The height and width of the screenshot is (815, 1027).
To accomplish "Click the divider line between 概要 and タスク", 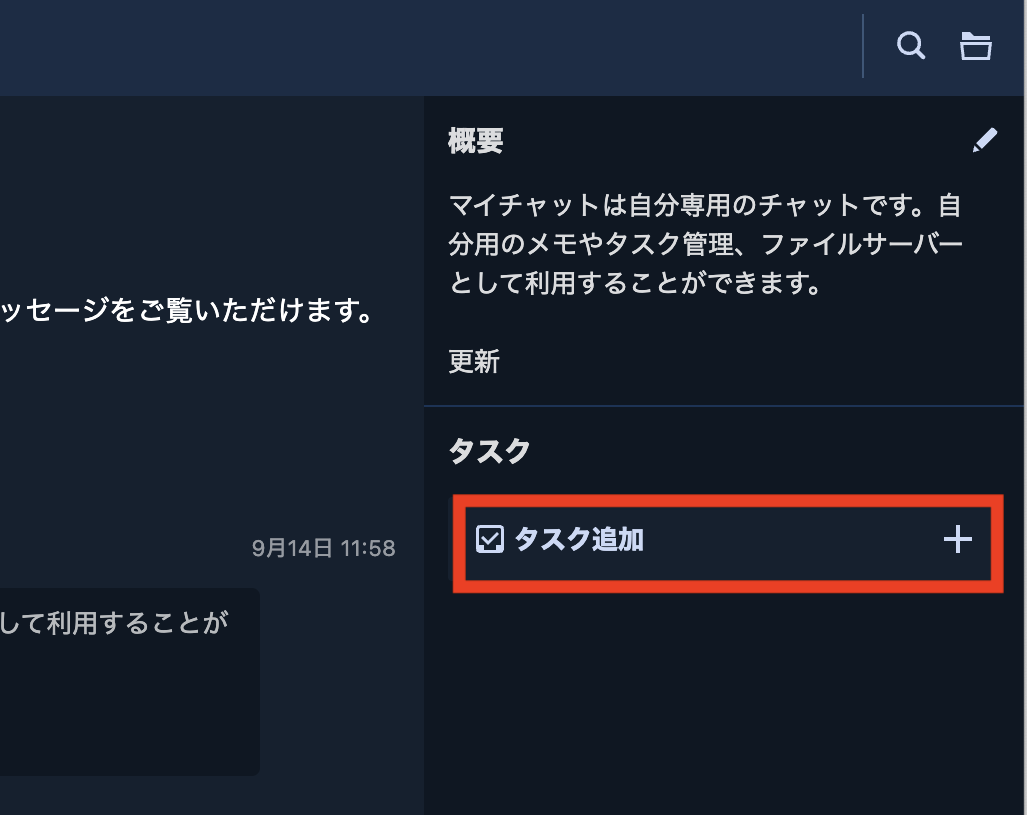I will (x=724, y=406).
